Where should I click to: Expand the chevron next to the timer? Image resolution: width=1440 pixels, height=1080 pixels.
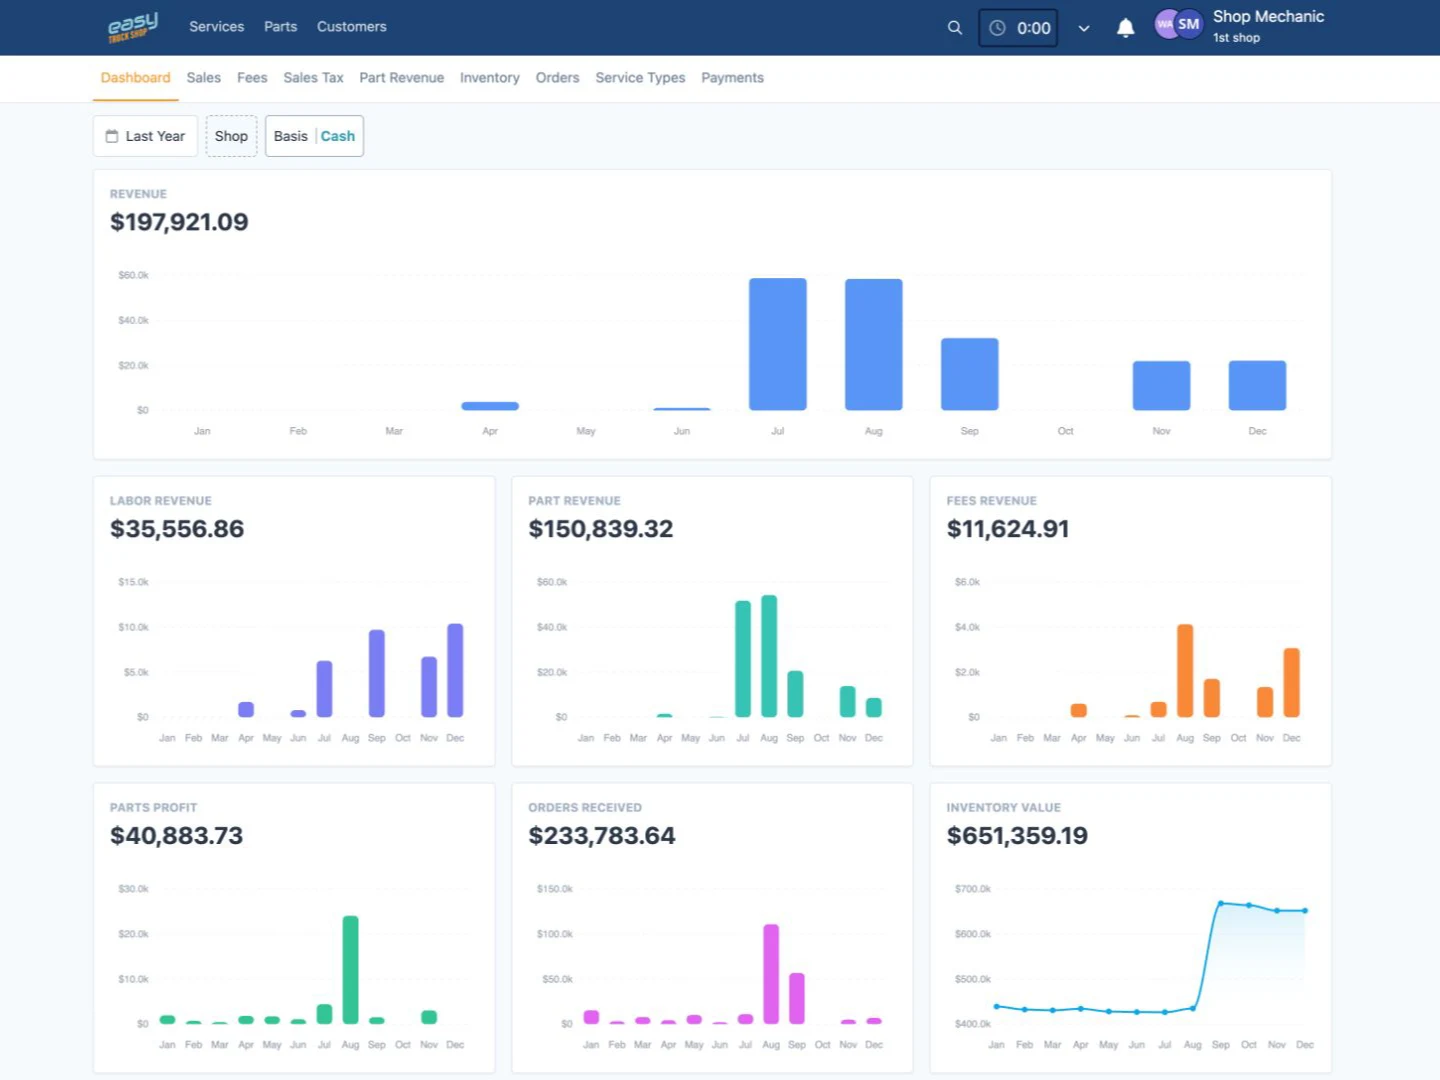(x=1084, y=28)
